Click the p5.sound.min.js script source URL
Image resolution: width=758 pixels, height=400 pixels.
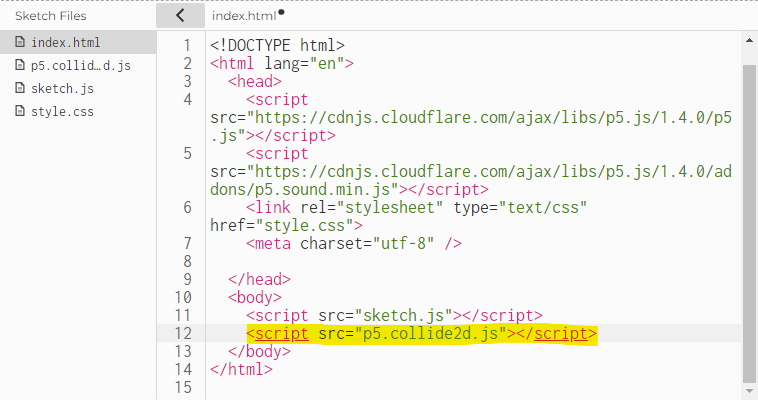click(x=471, y=180)
